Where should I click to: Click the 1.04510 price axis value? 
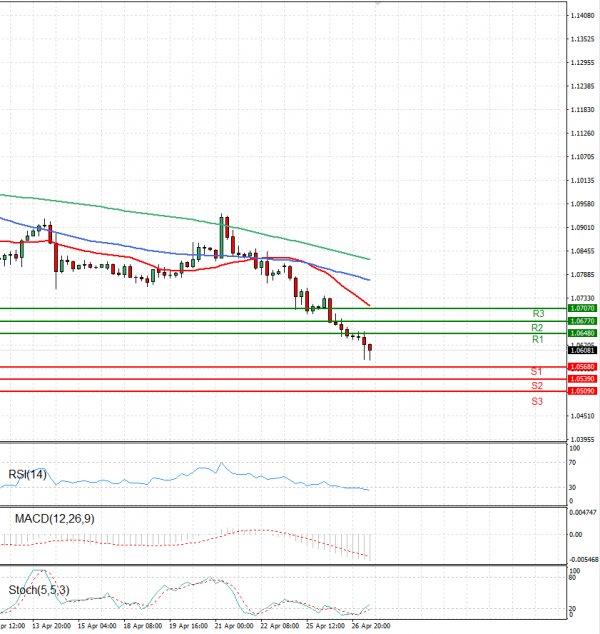coord(582,416)
